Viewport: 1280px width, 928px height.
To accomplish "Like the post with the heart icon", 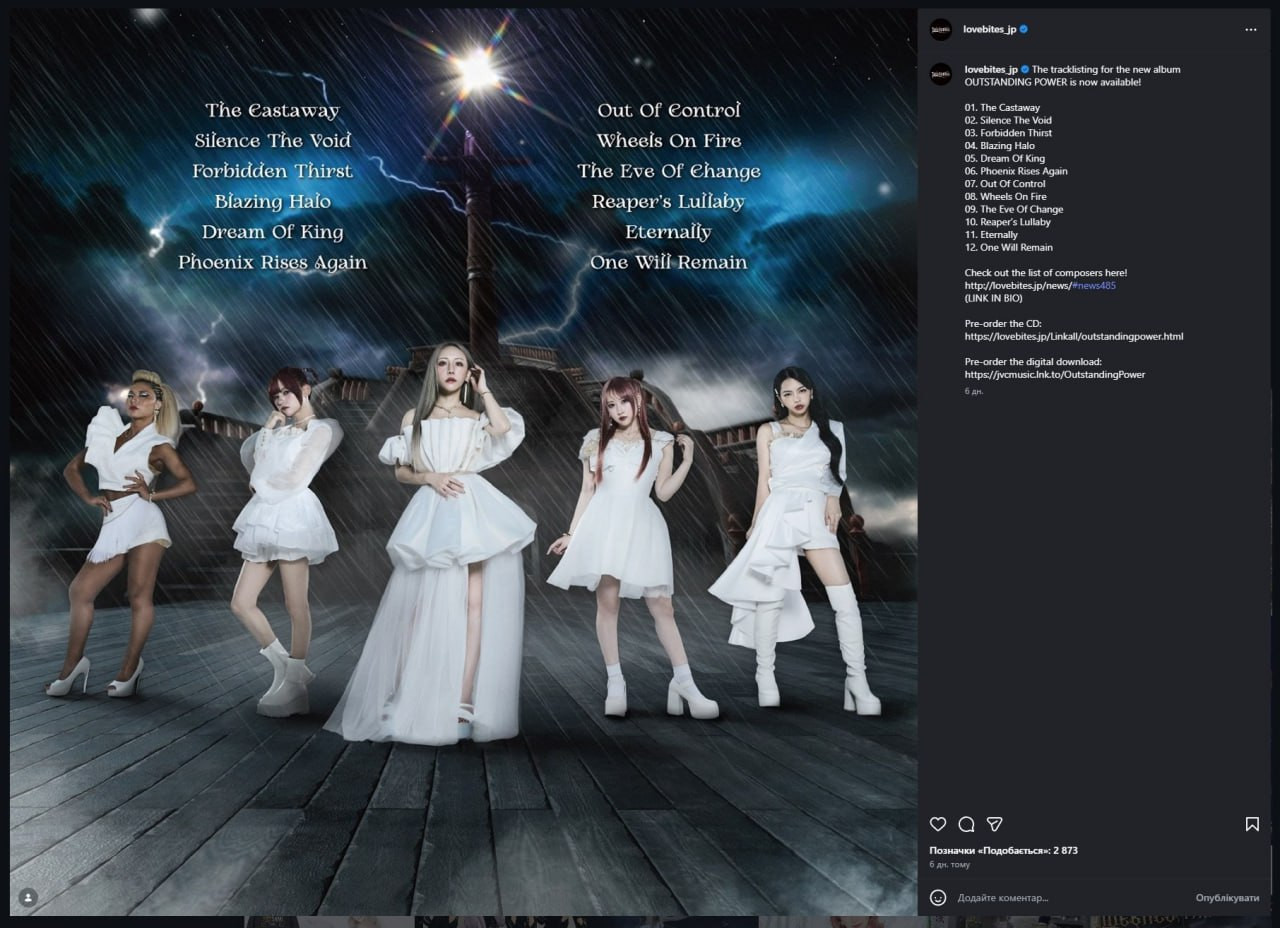I will [938, 824].
